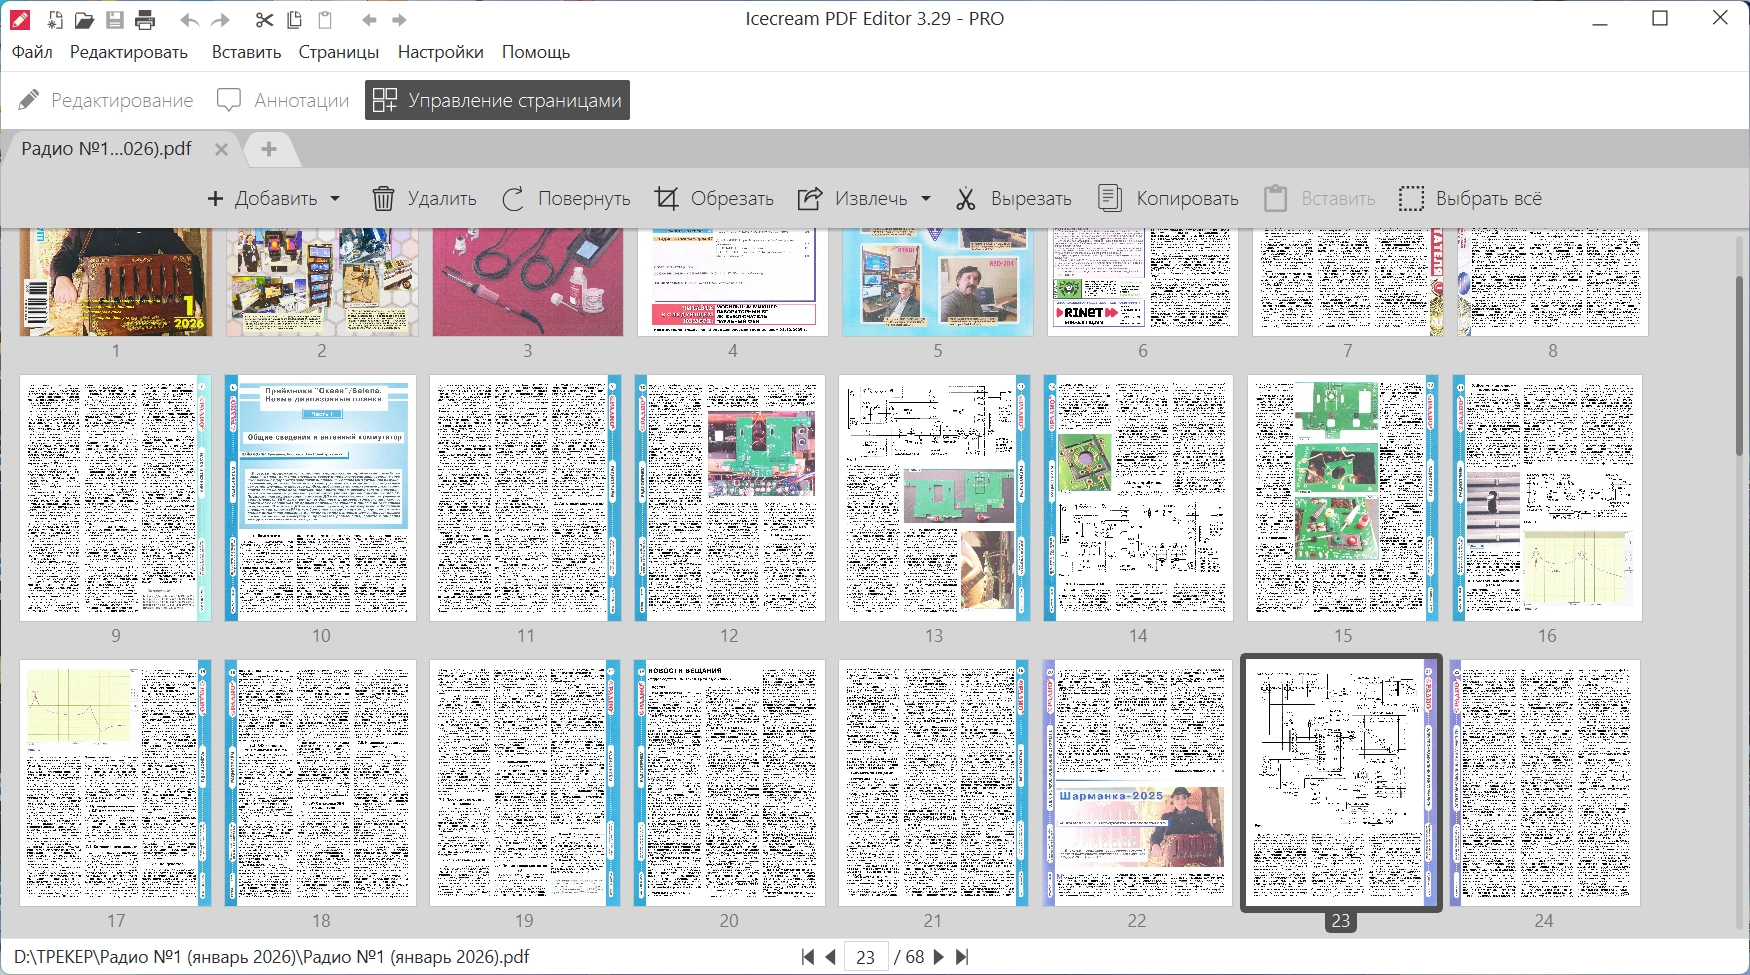Cut the selected page with Вырезать

1013,199
